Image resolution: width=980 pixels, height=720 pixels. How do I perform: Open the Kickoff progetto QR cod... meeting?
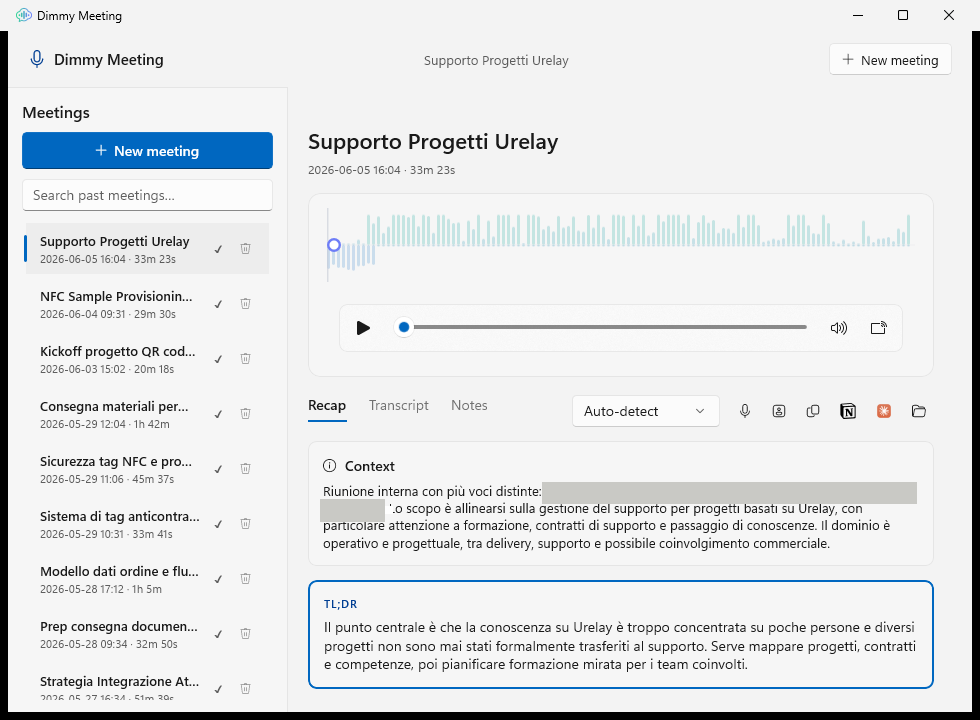[x=148, y=359]
